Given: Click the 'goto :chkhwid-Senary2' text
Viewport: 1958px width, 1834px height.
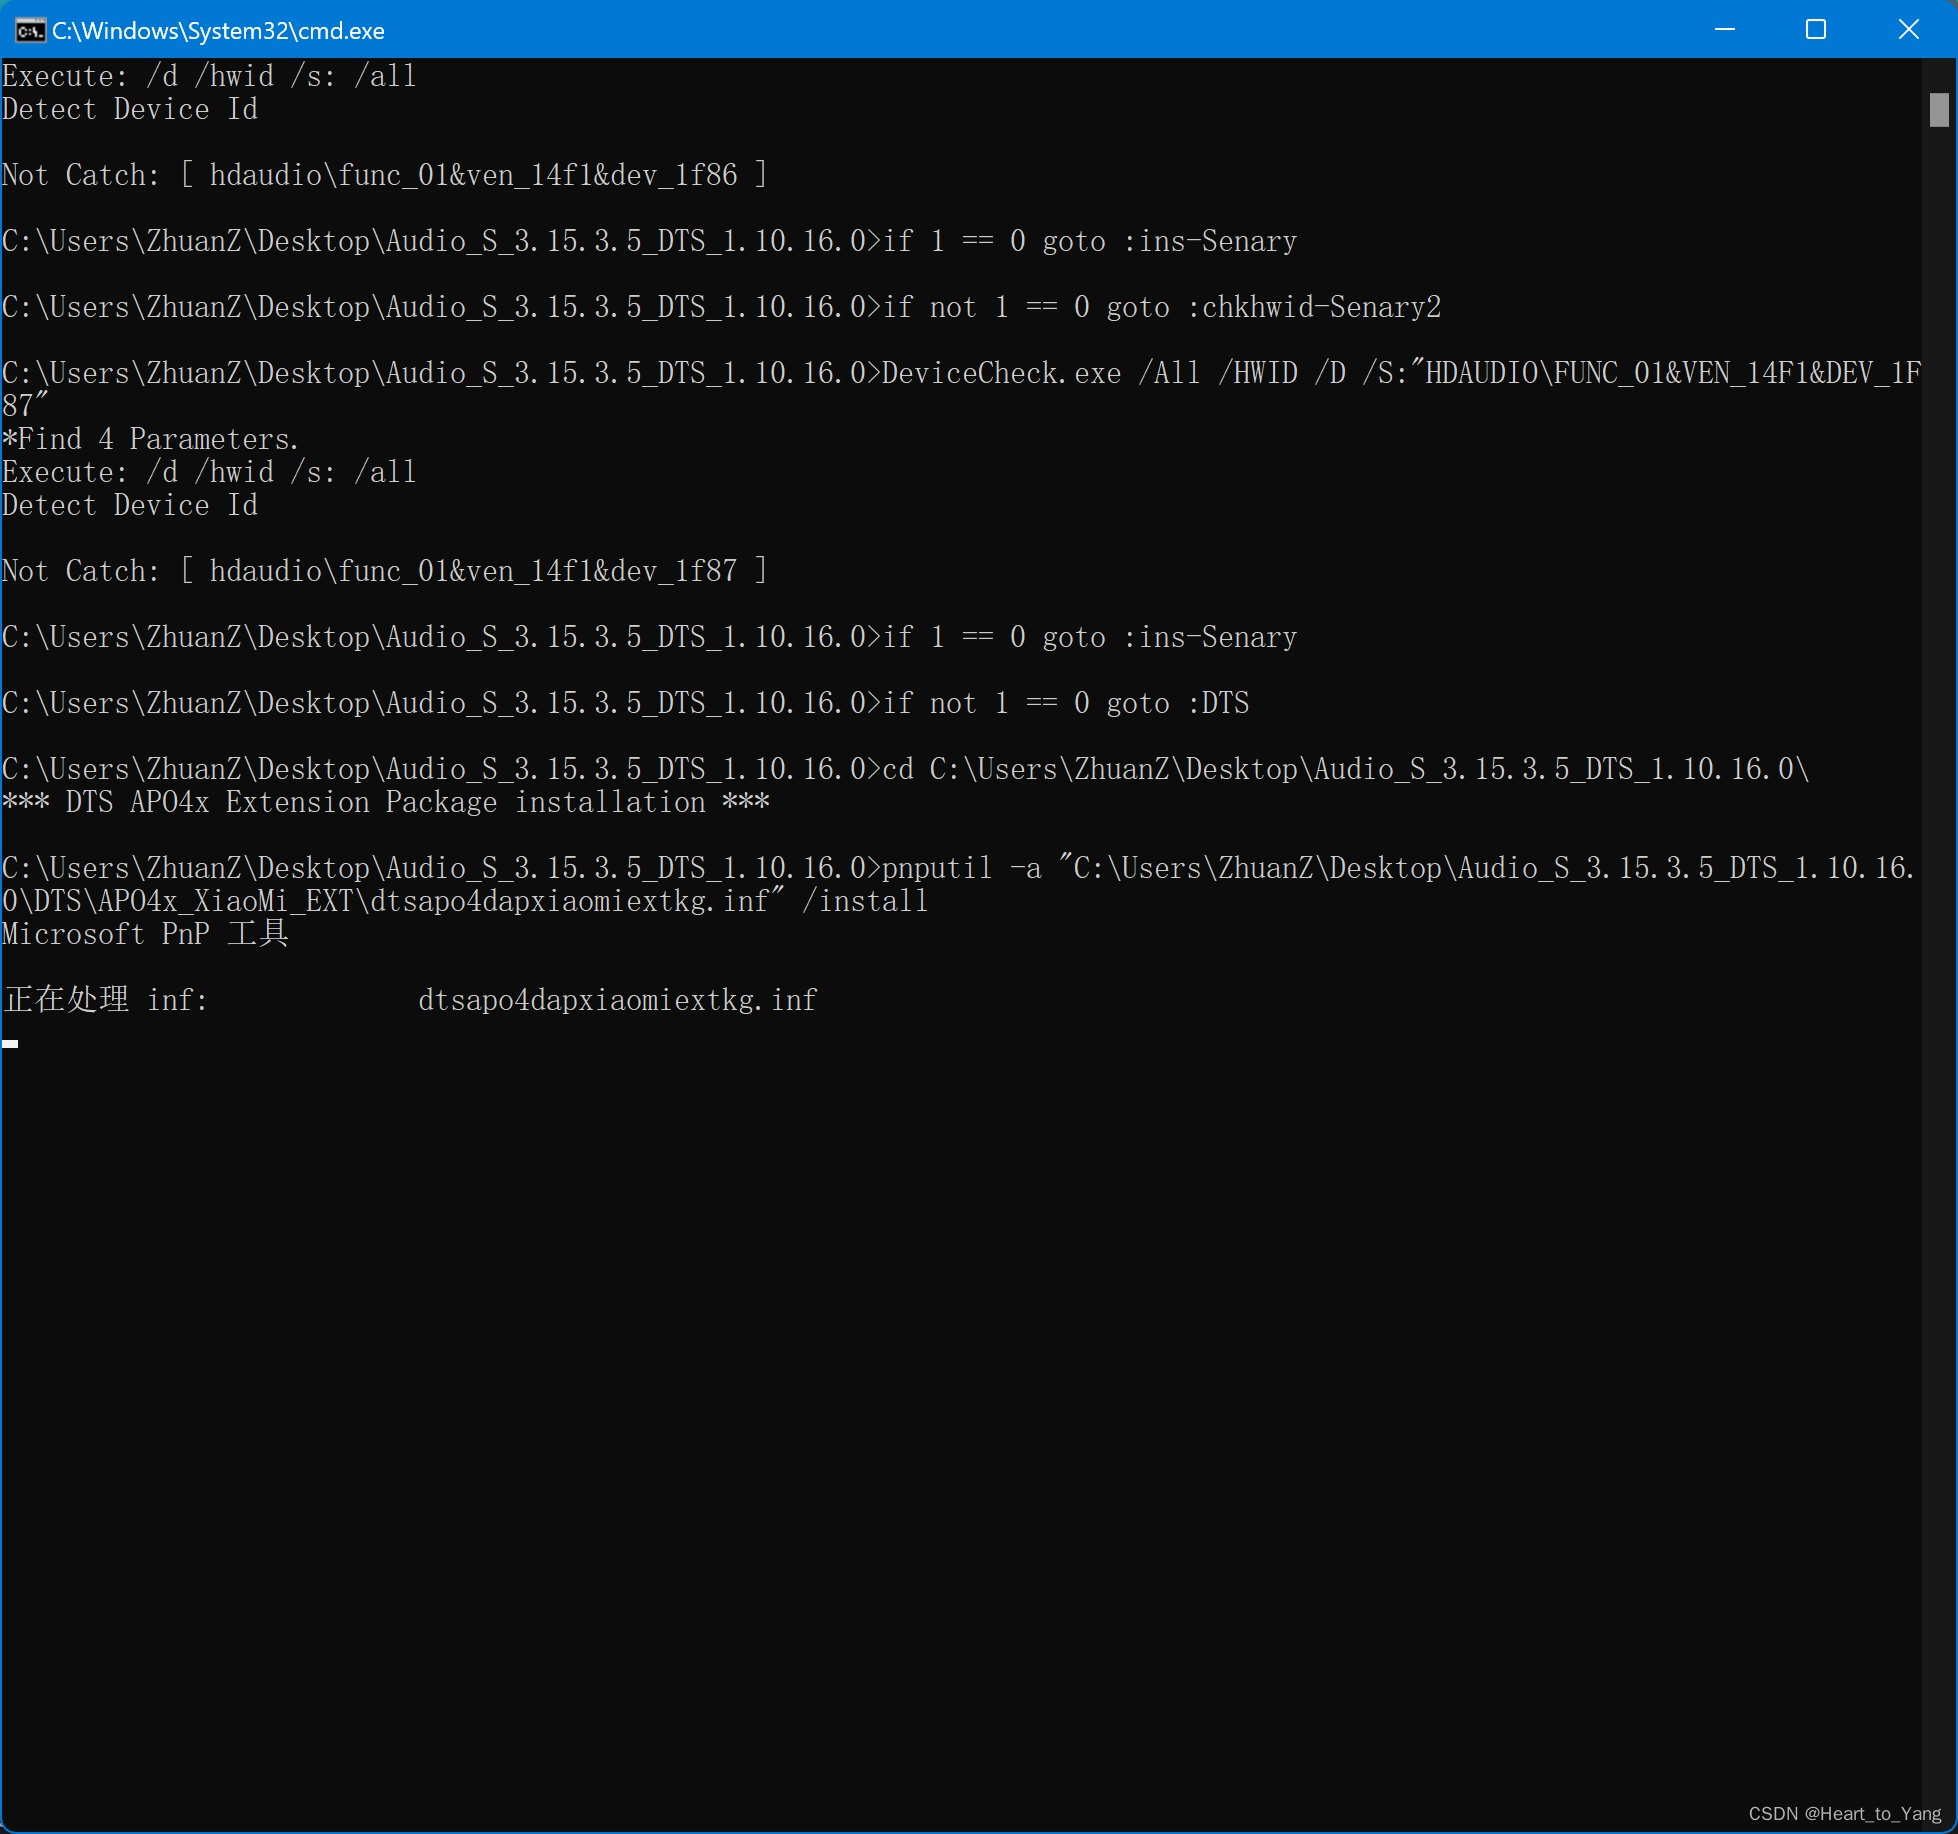Looking at the screenshot, I should tap(1273, 307).
